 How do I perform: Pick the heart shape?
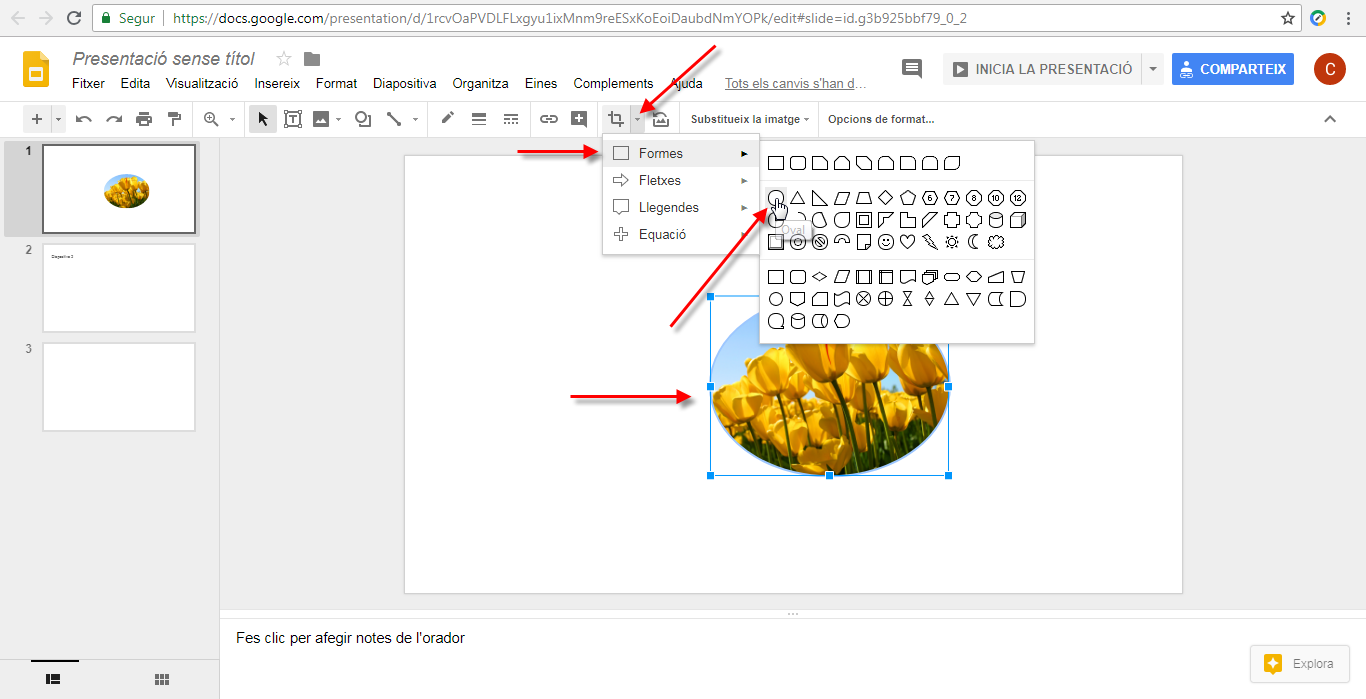(x=908, y=242)
